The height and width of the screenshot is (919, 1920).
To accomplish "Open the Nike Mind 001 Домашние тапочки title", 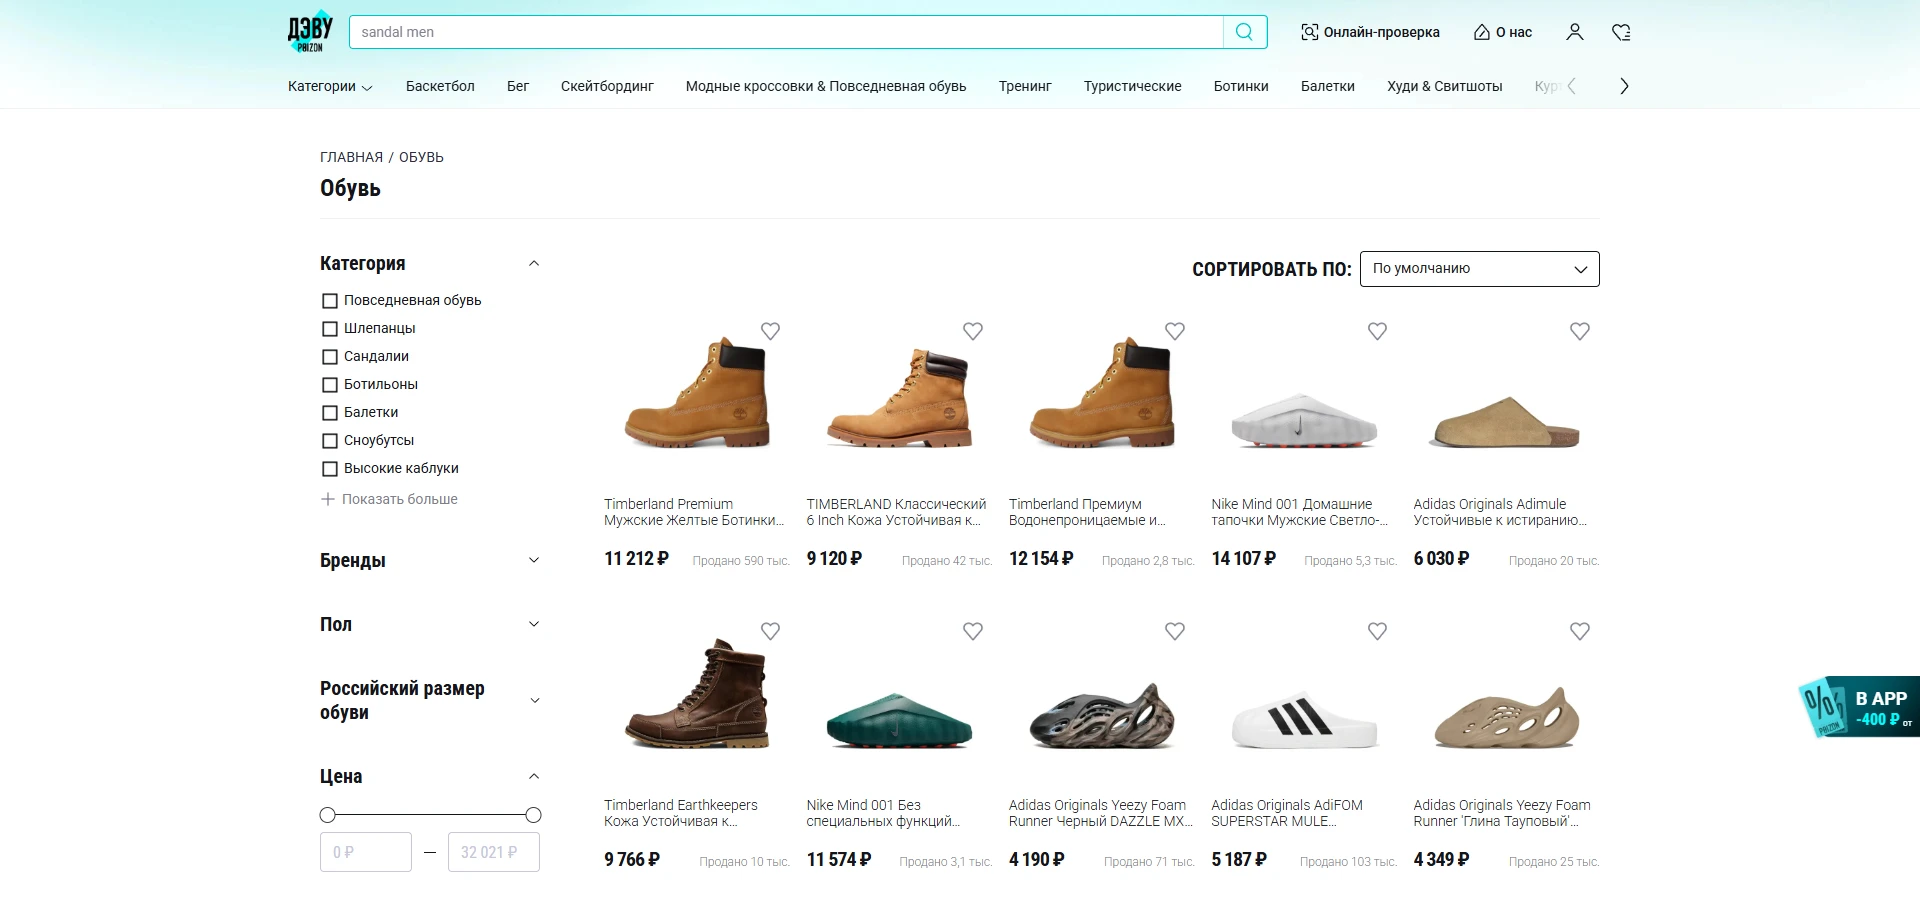I will coord(1299,512).
